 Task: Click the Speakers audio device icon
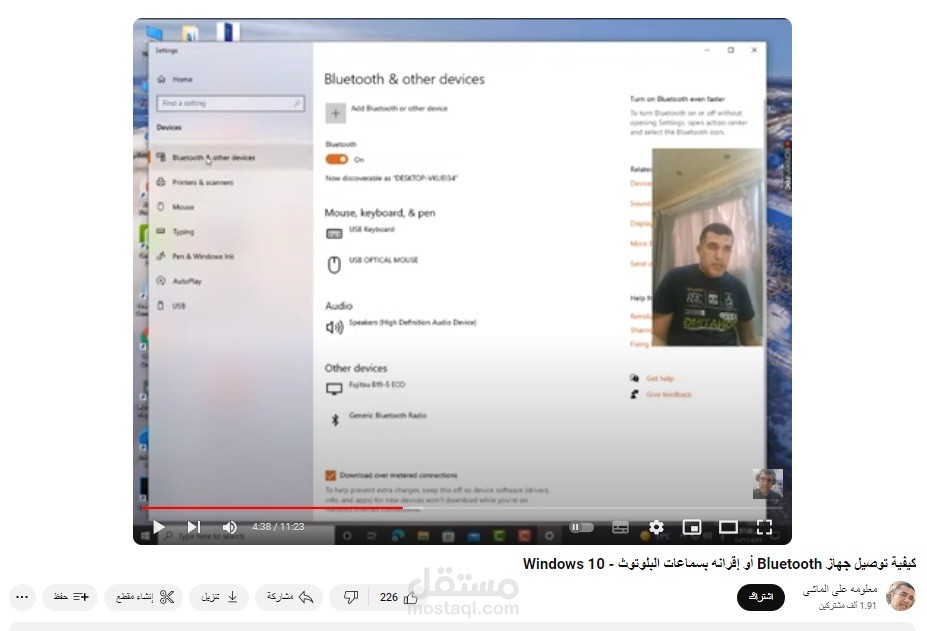pos(335,326)
